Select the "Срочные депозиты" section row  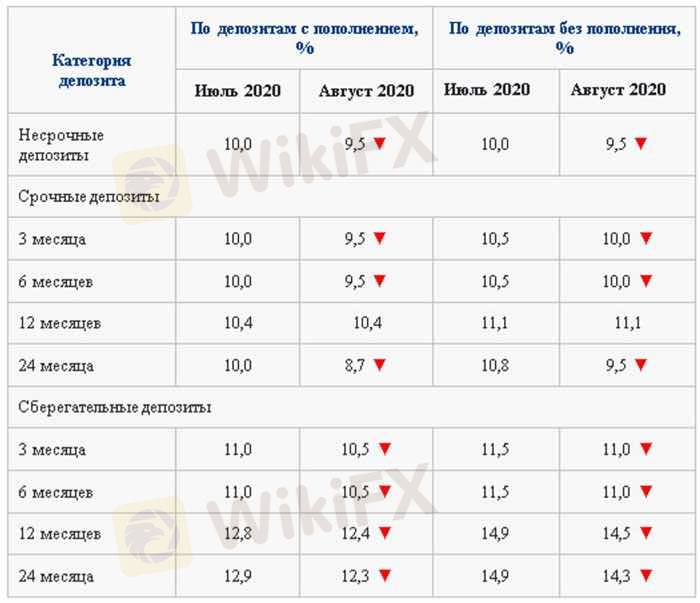coord(88,197)
